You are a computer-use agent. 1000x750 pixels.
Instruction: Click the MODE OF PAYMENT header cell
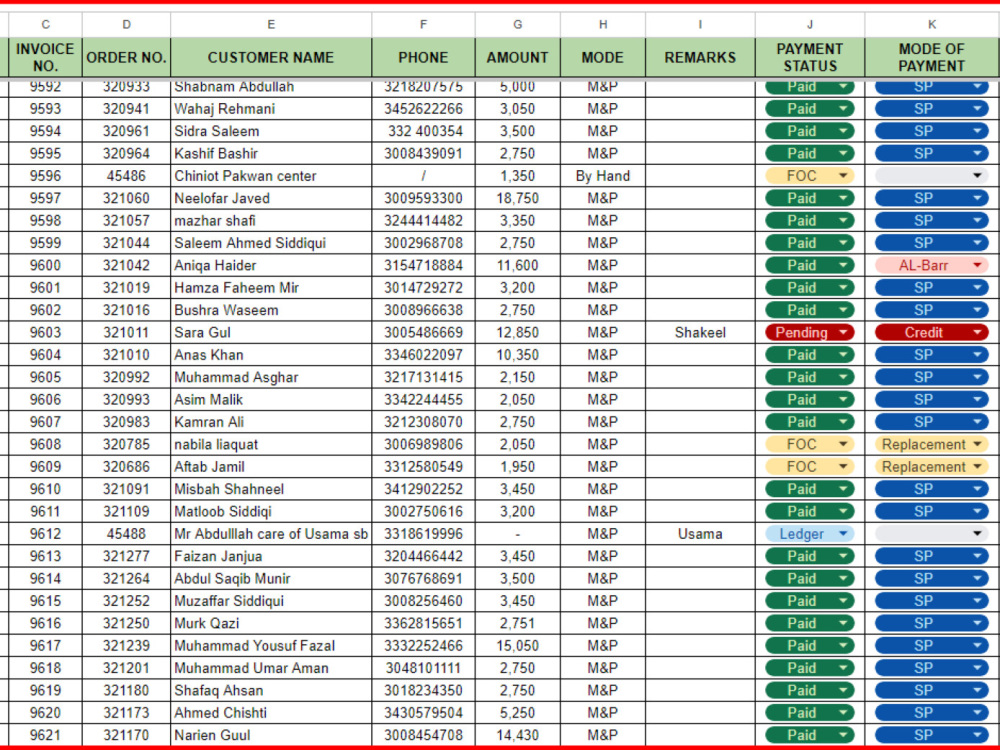click(932, 57)
